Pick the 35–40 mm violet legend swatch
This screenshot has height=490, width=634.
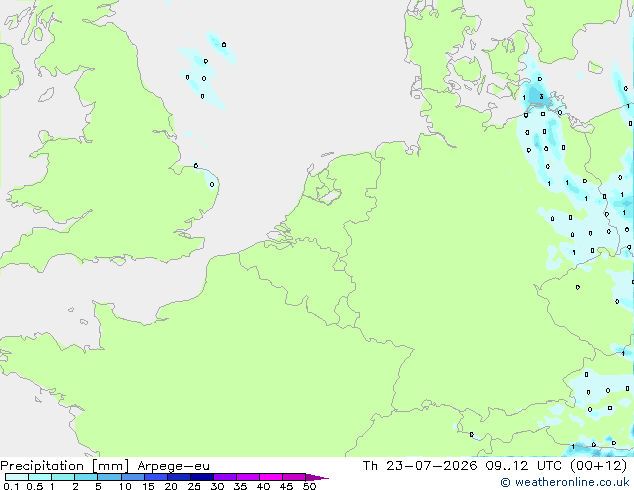click(x=248, y=477)
